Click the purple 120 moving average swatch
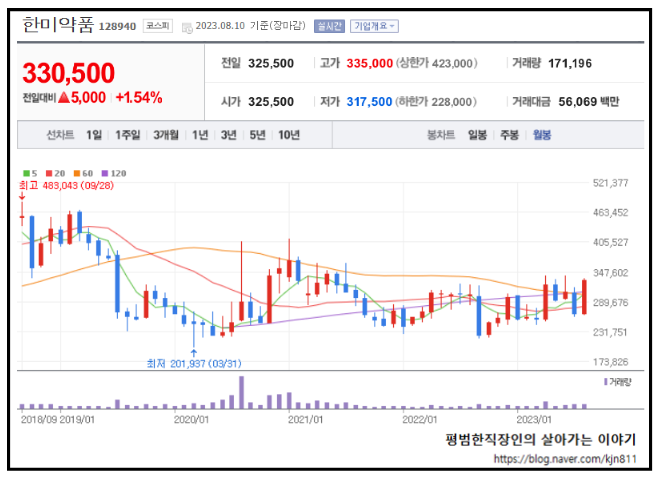The height and width of the screenshot is (477, 656). [105, 173]
